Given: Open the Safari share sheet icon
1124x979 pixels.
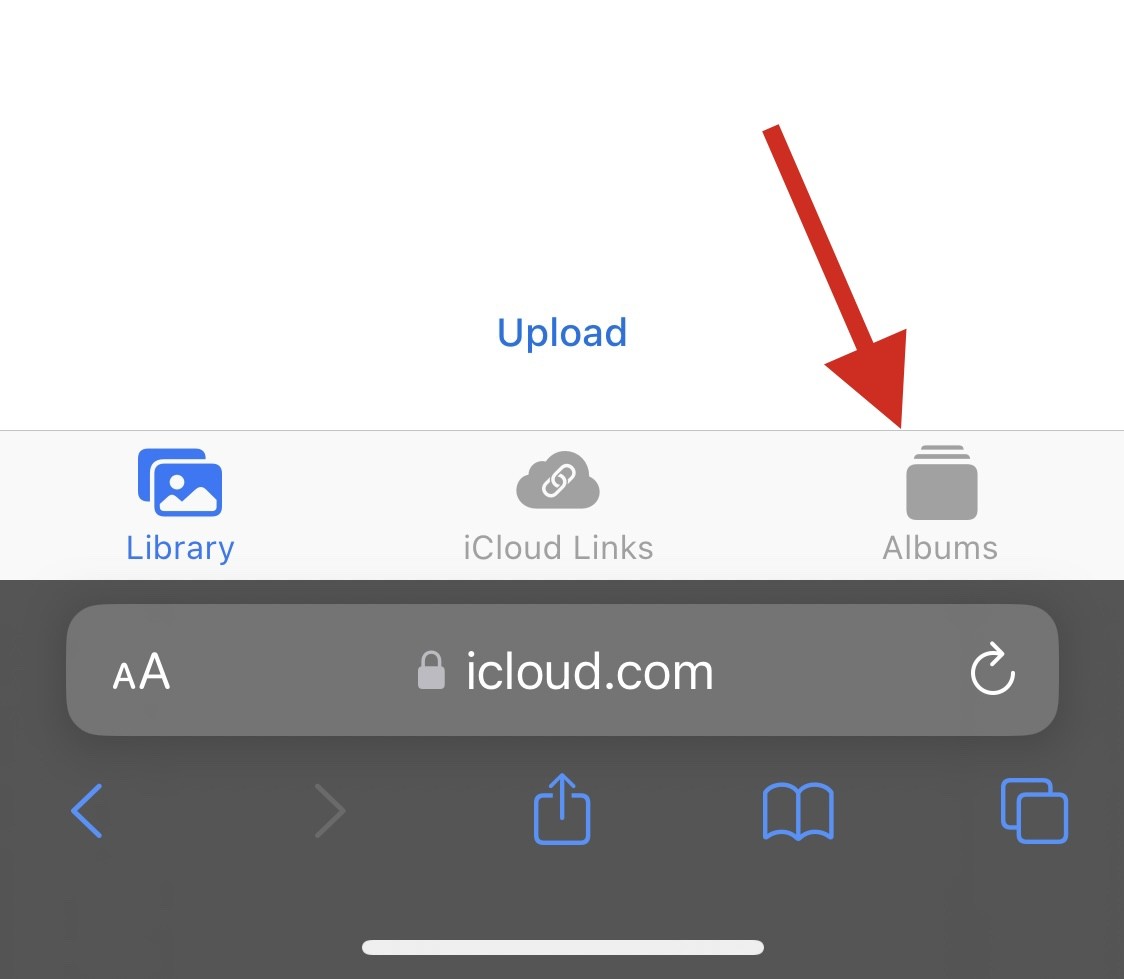Looking at the screenshot, I should (562, 808).
